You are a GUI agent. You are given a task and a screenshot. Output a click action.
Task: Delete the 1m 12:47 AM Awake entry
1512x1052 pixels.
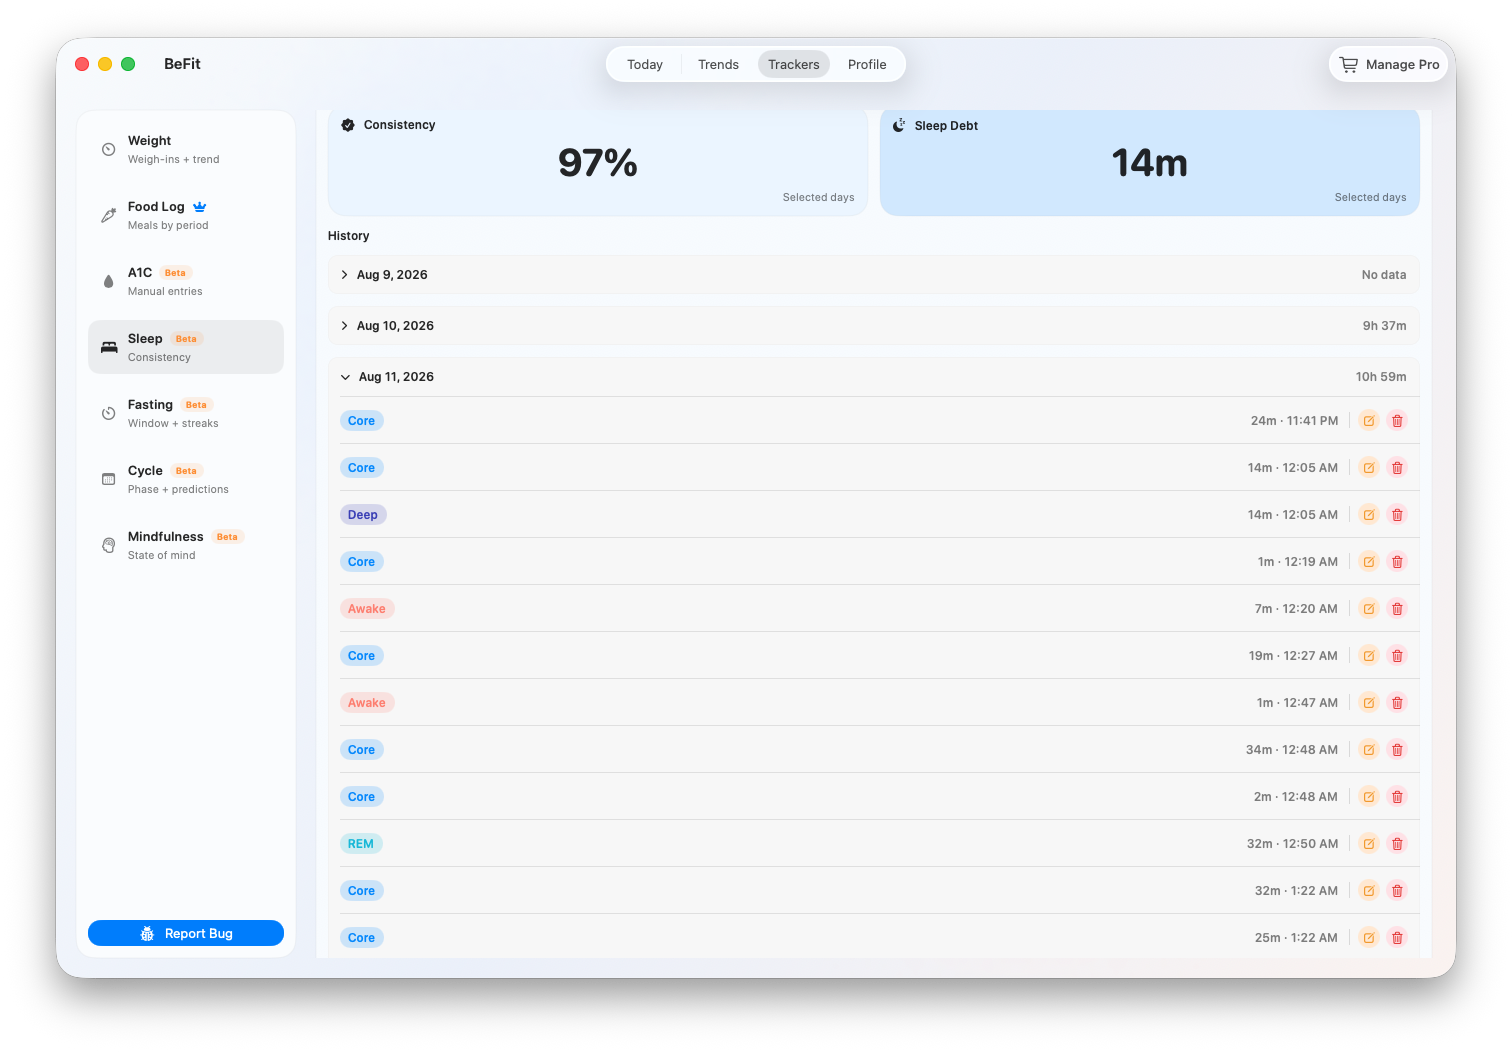(x=1398, y=703)
